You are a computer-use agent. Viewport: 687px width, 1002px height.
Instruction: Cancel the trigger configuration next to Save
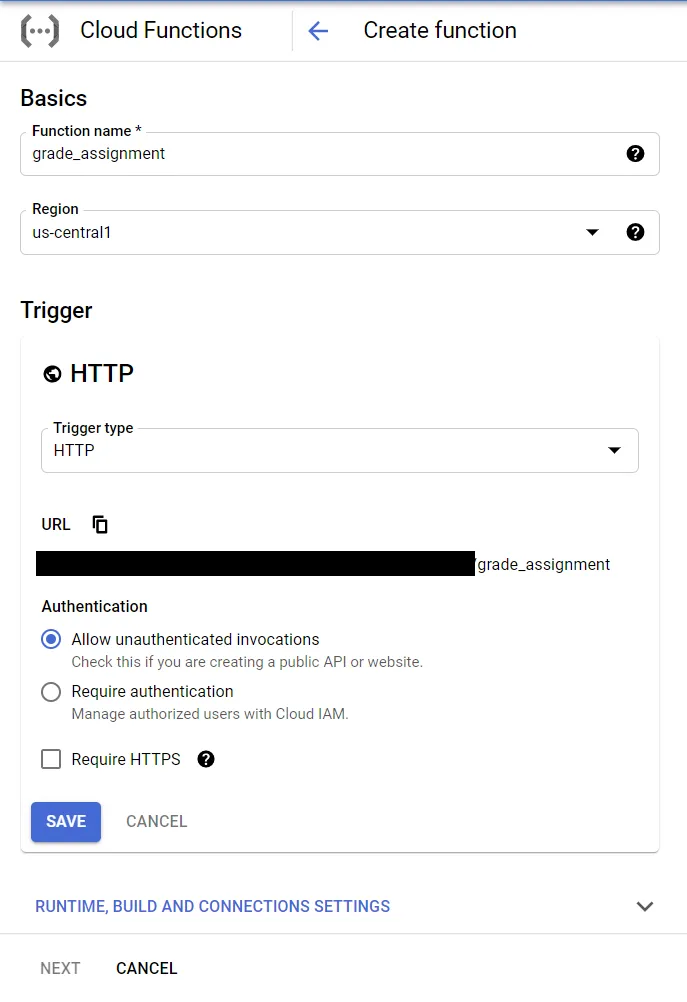[x=156, y=821]
